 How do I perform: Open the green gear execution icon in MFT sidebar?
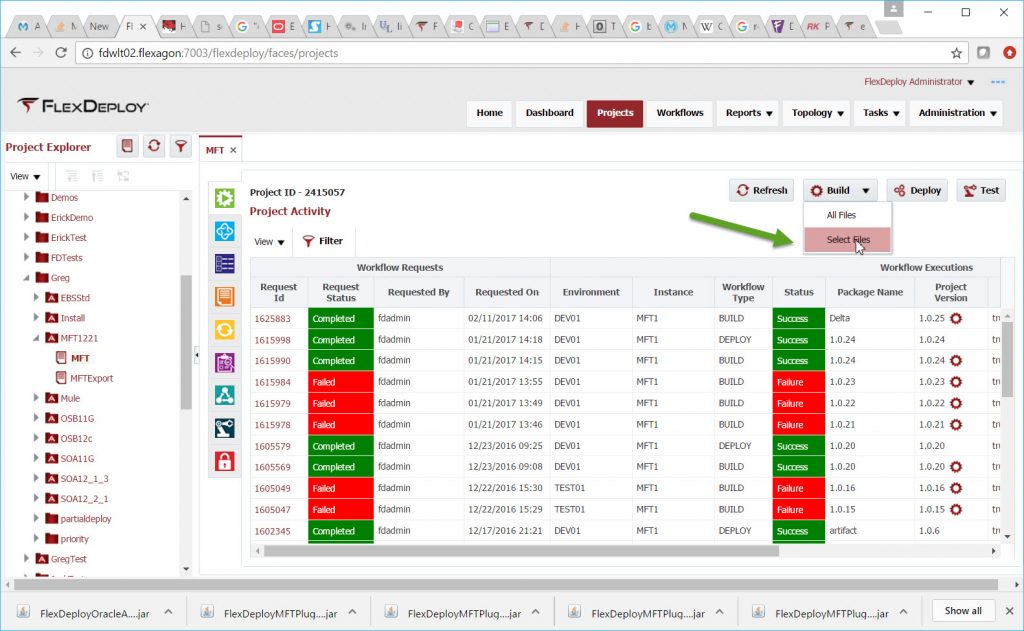225,198
